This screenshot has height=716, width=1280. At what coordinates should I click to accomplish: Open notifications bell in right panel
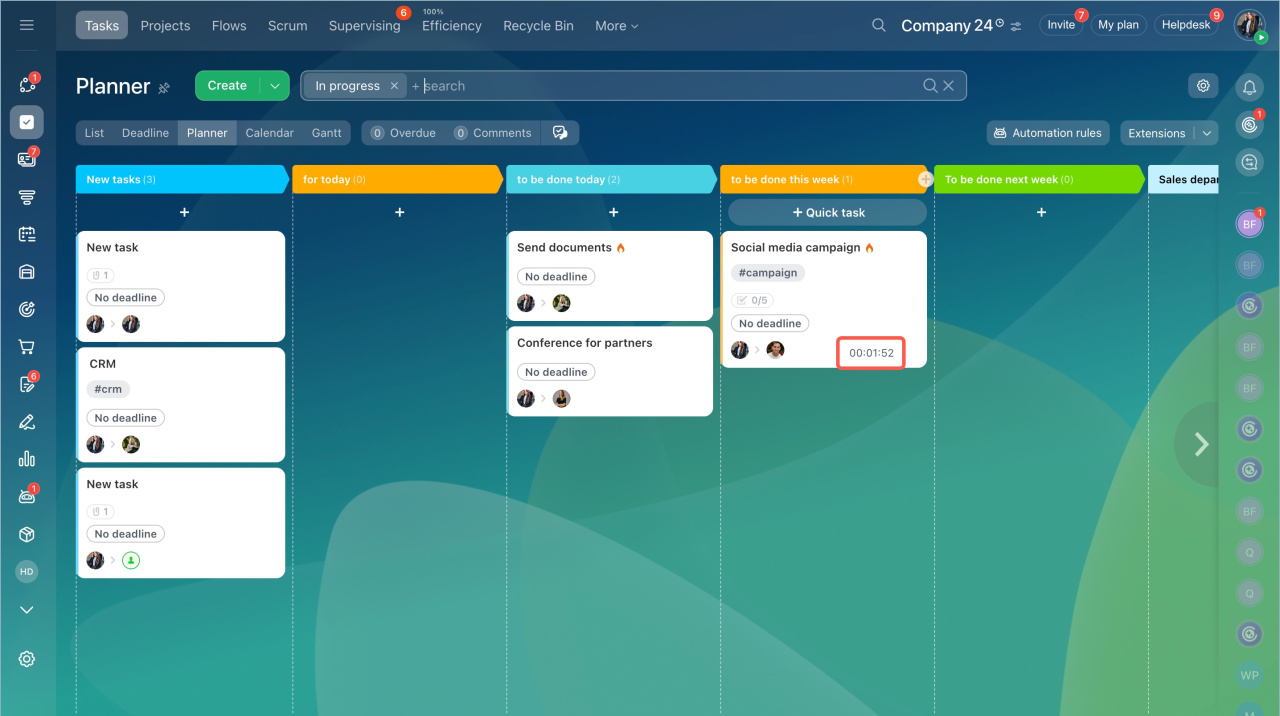[1249, 88]
